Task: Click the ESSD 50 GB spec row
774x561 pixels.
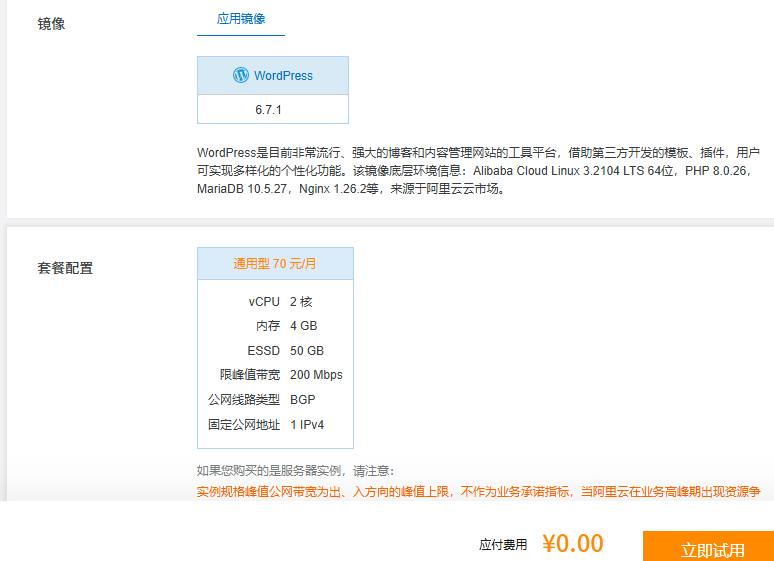Action: pos(275,351)
